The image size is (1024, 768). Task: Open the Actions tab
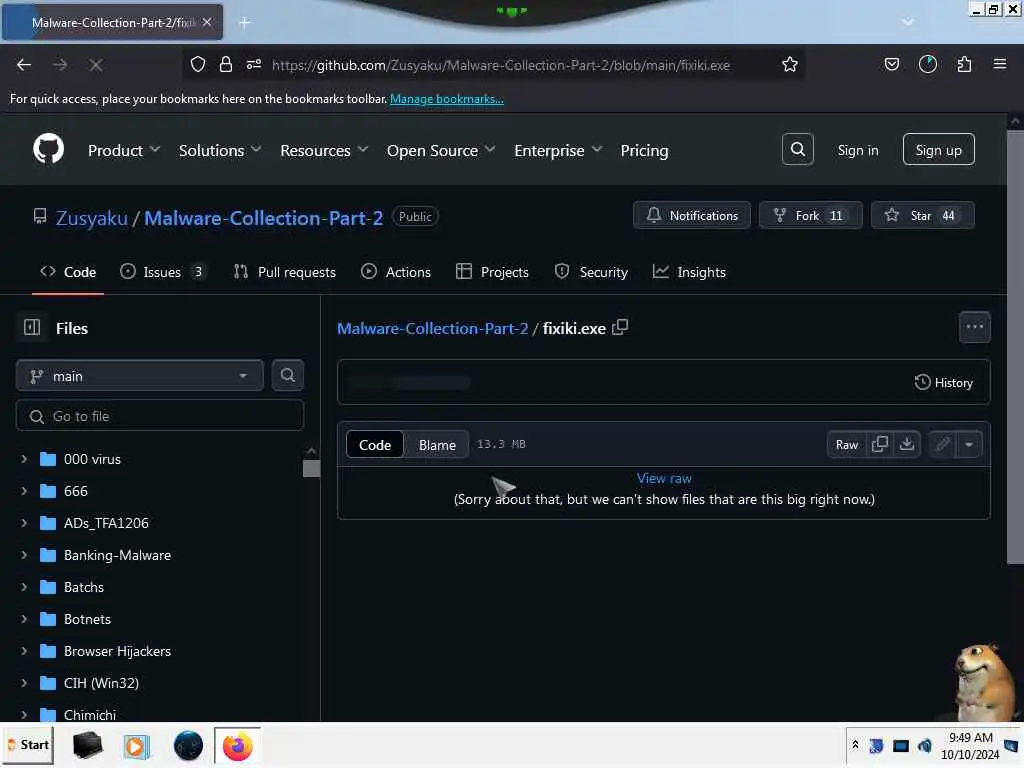click(396, 272)
